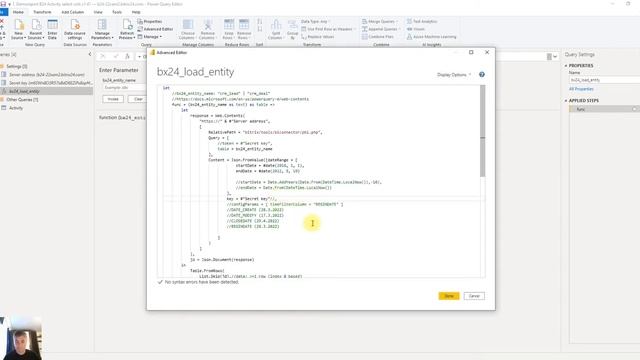The width and height of the screenshot is (640, 360).
Task: Switch to the Tools ribbon tab
Action: coord(117,12)
